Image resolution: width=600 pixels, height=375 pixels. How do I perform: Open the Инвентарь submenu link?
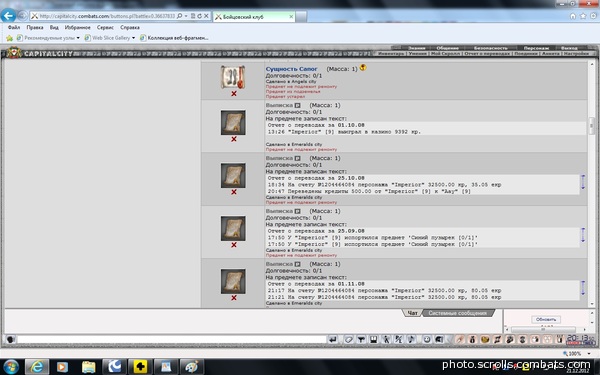[x=391, y=54]
